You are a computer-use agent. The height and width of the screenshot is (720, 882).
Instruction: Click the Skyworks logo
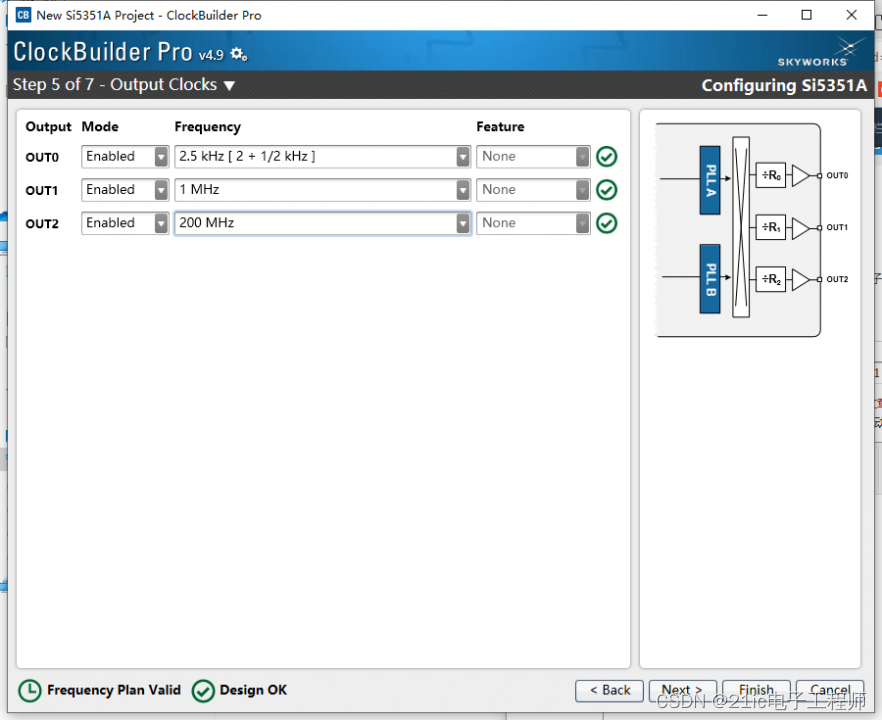tap(820, 53)
